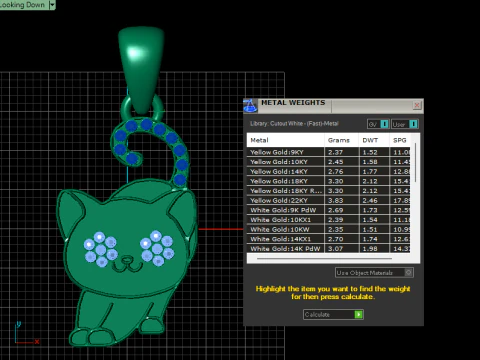Click the 3.07 grams value
The width and height of the screenshot is (480, 360).
(335, 249)
